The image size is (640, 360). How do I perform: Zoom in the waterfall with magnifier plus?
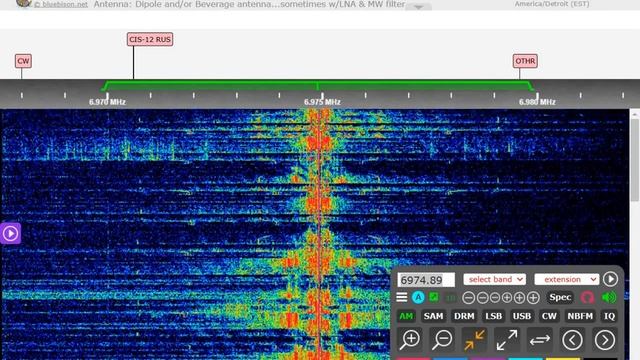410,340
